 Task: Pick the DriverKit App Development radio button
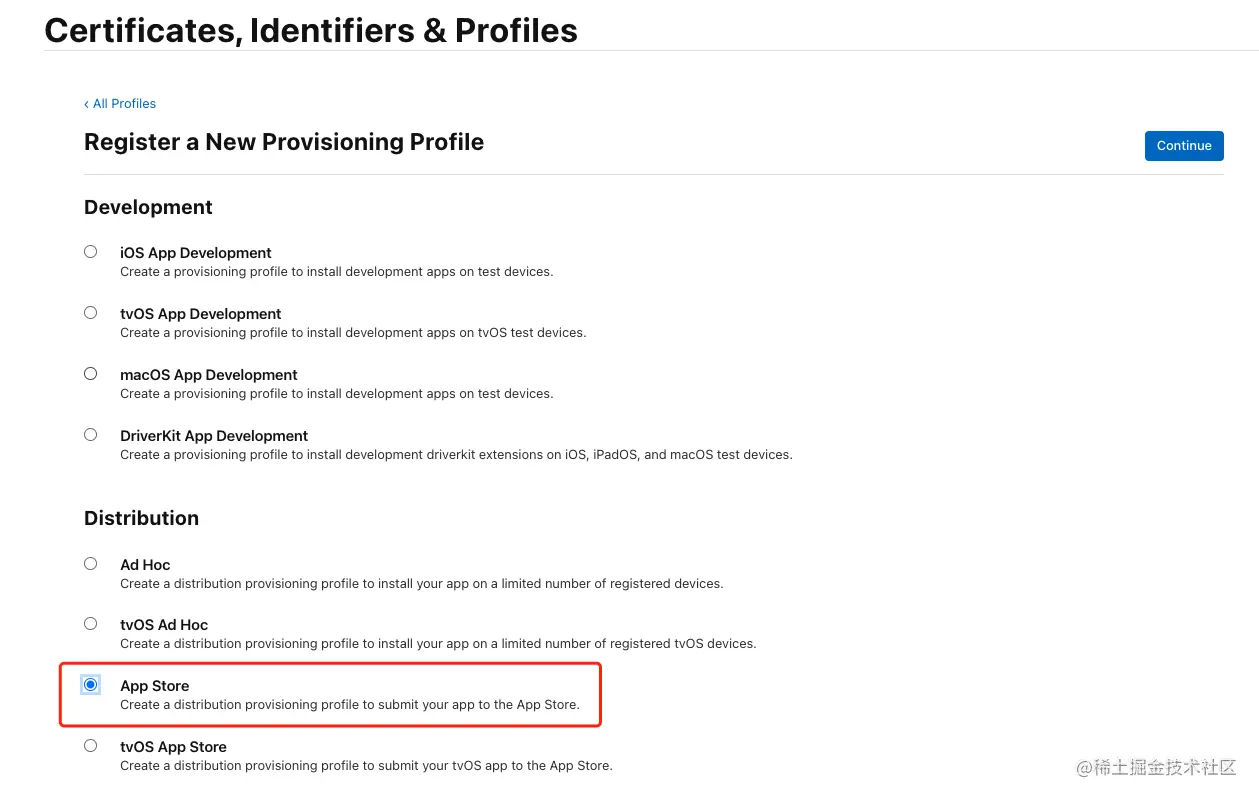91,435
